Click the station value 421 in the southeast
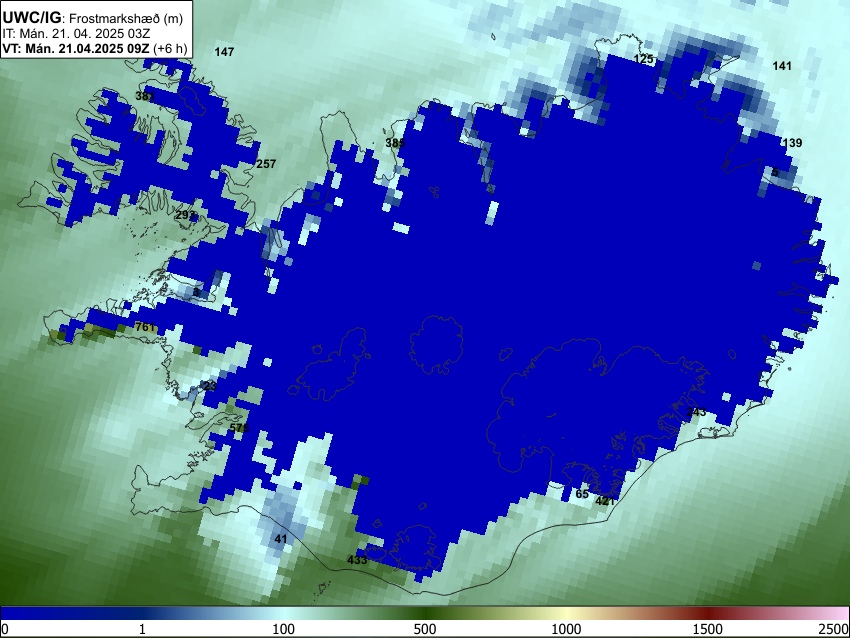The height and width of the screenshot is (638, 850). tap(605, 501)
